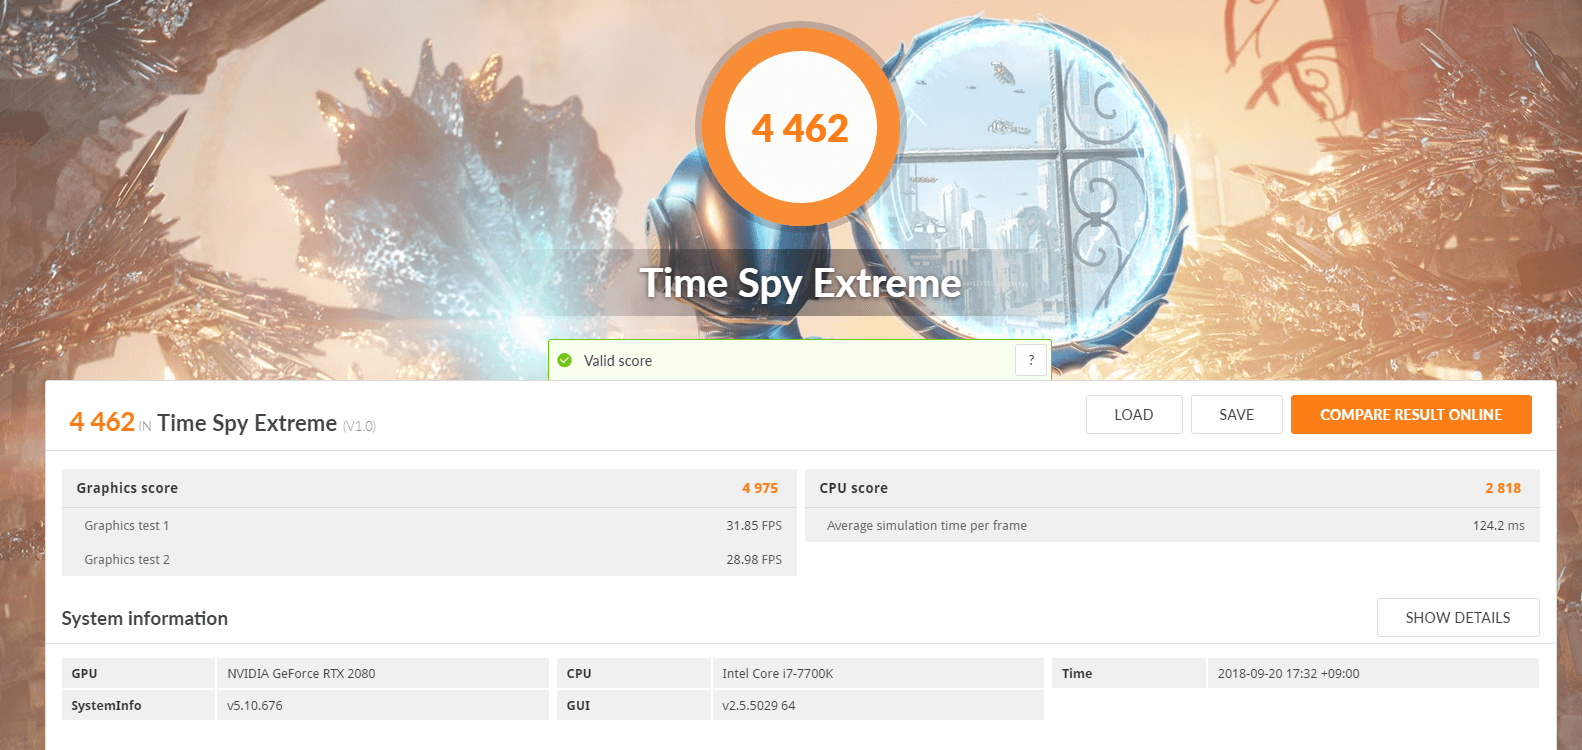Image resolution: width=1582 pixels, height=750 pixels.
Task: Click the LOAD button
Action: coord(1134,414)
